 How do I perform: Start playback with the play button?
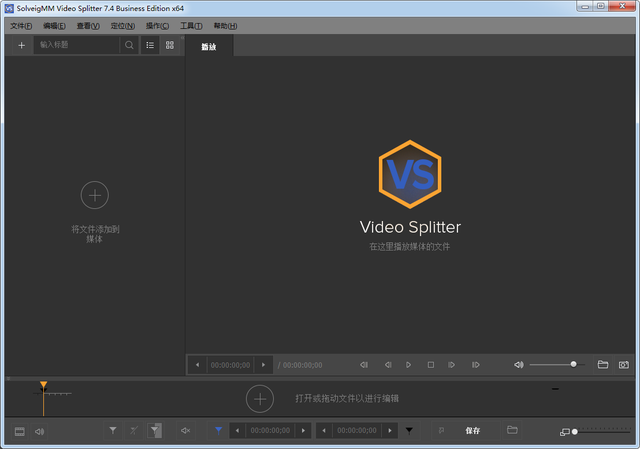[x=408, y=365]
